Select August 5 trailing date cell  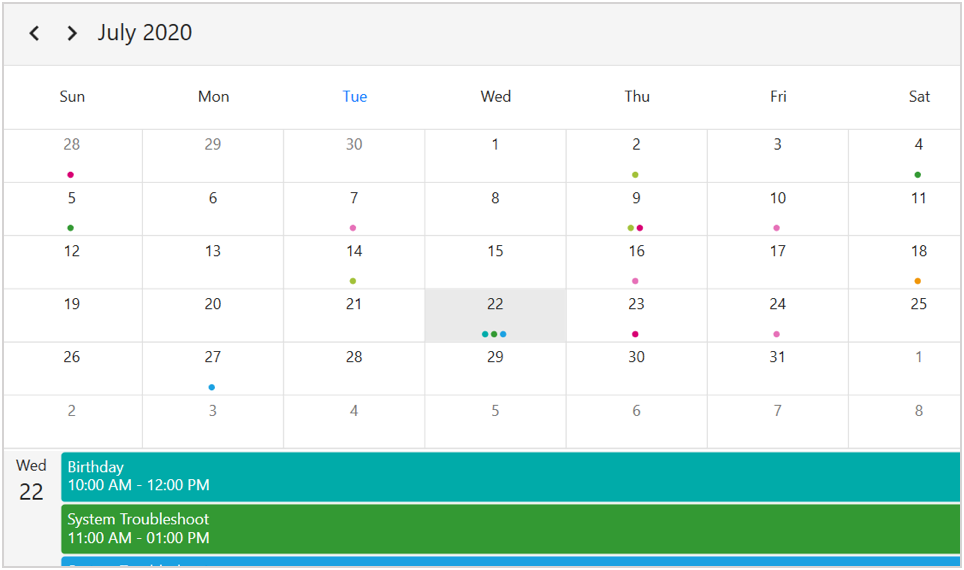496,421
